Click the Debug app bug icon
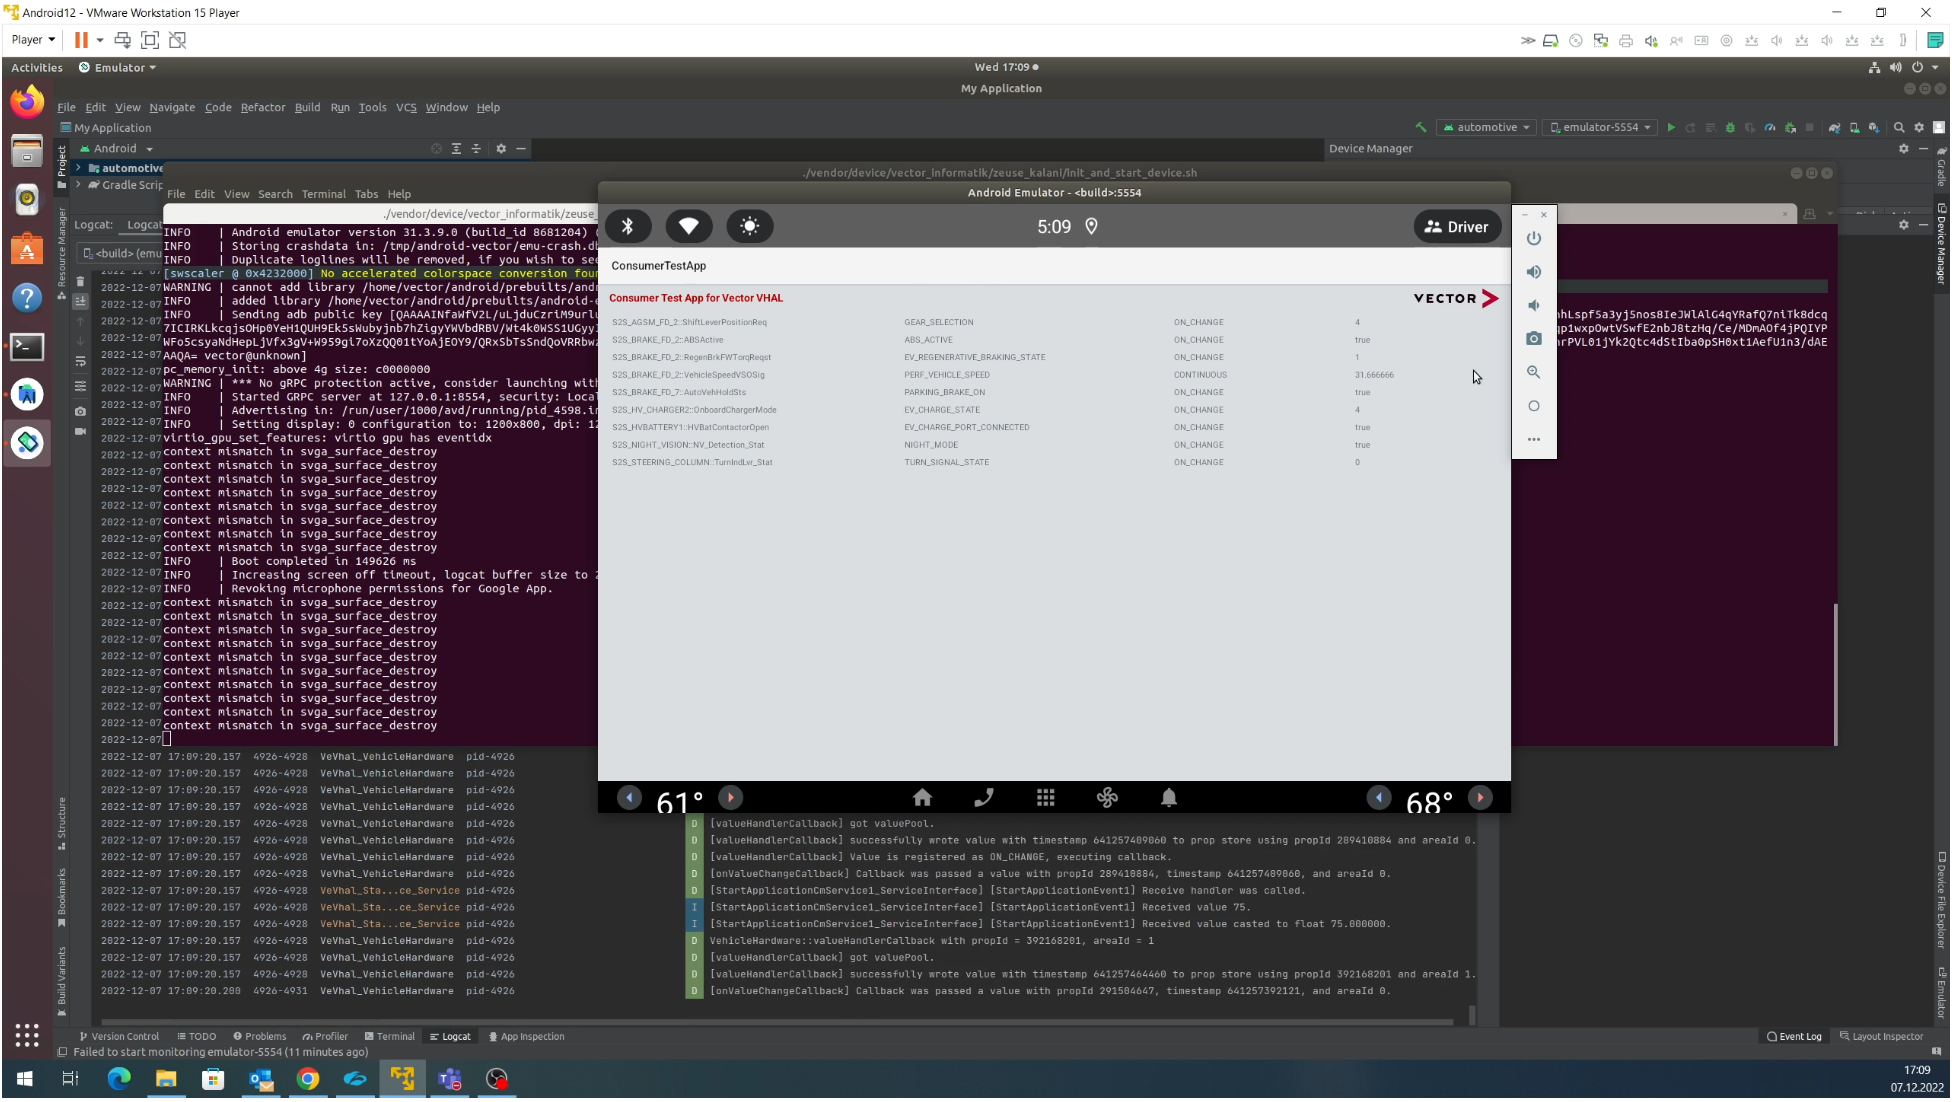 (1730, 127)
